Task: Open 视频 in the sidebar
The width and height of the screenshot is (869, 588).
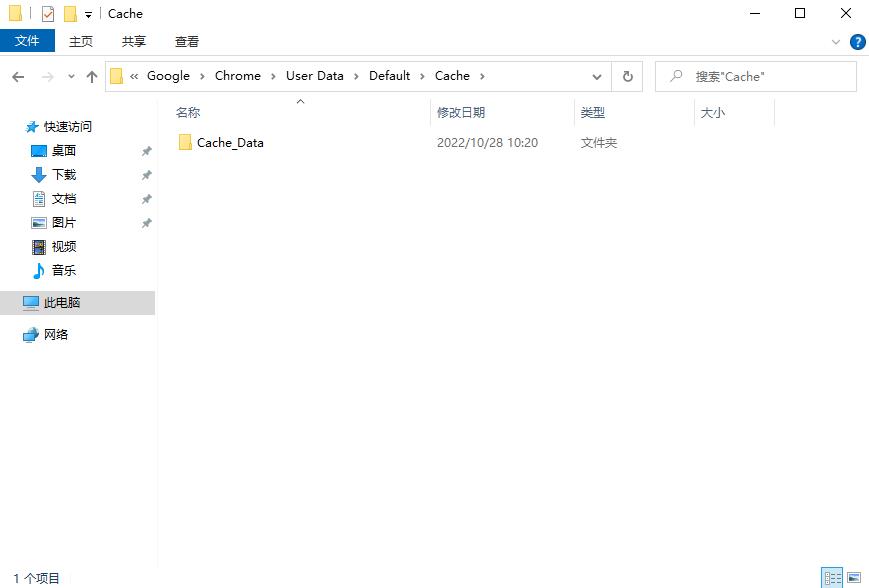Action: coord(64,246)
